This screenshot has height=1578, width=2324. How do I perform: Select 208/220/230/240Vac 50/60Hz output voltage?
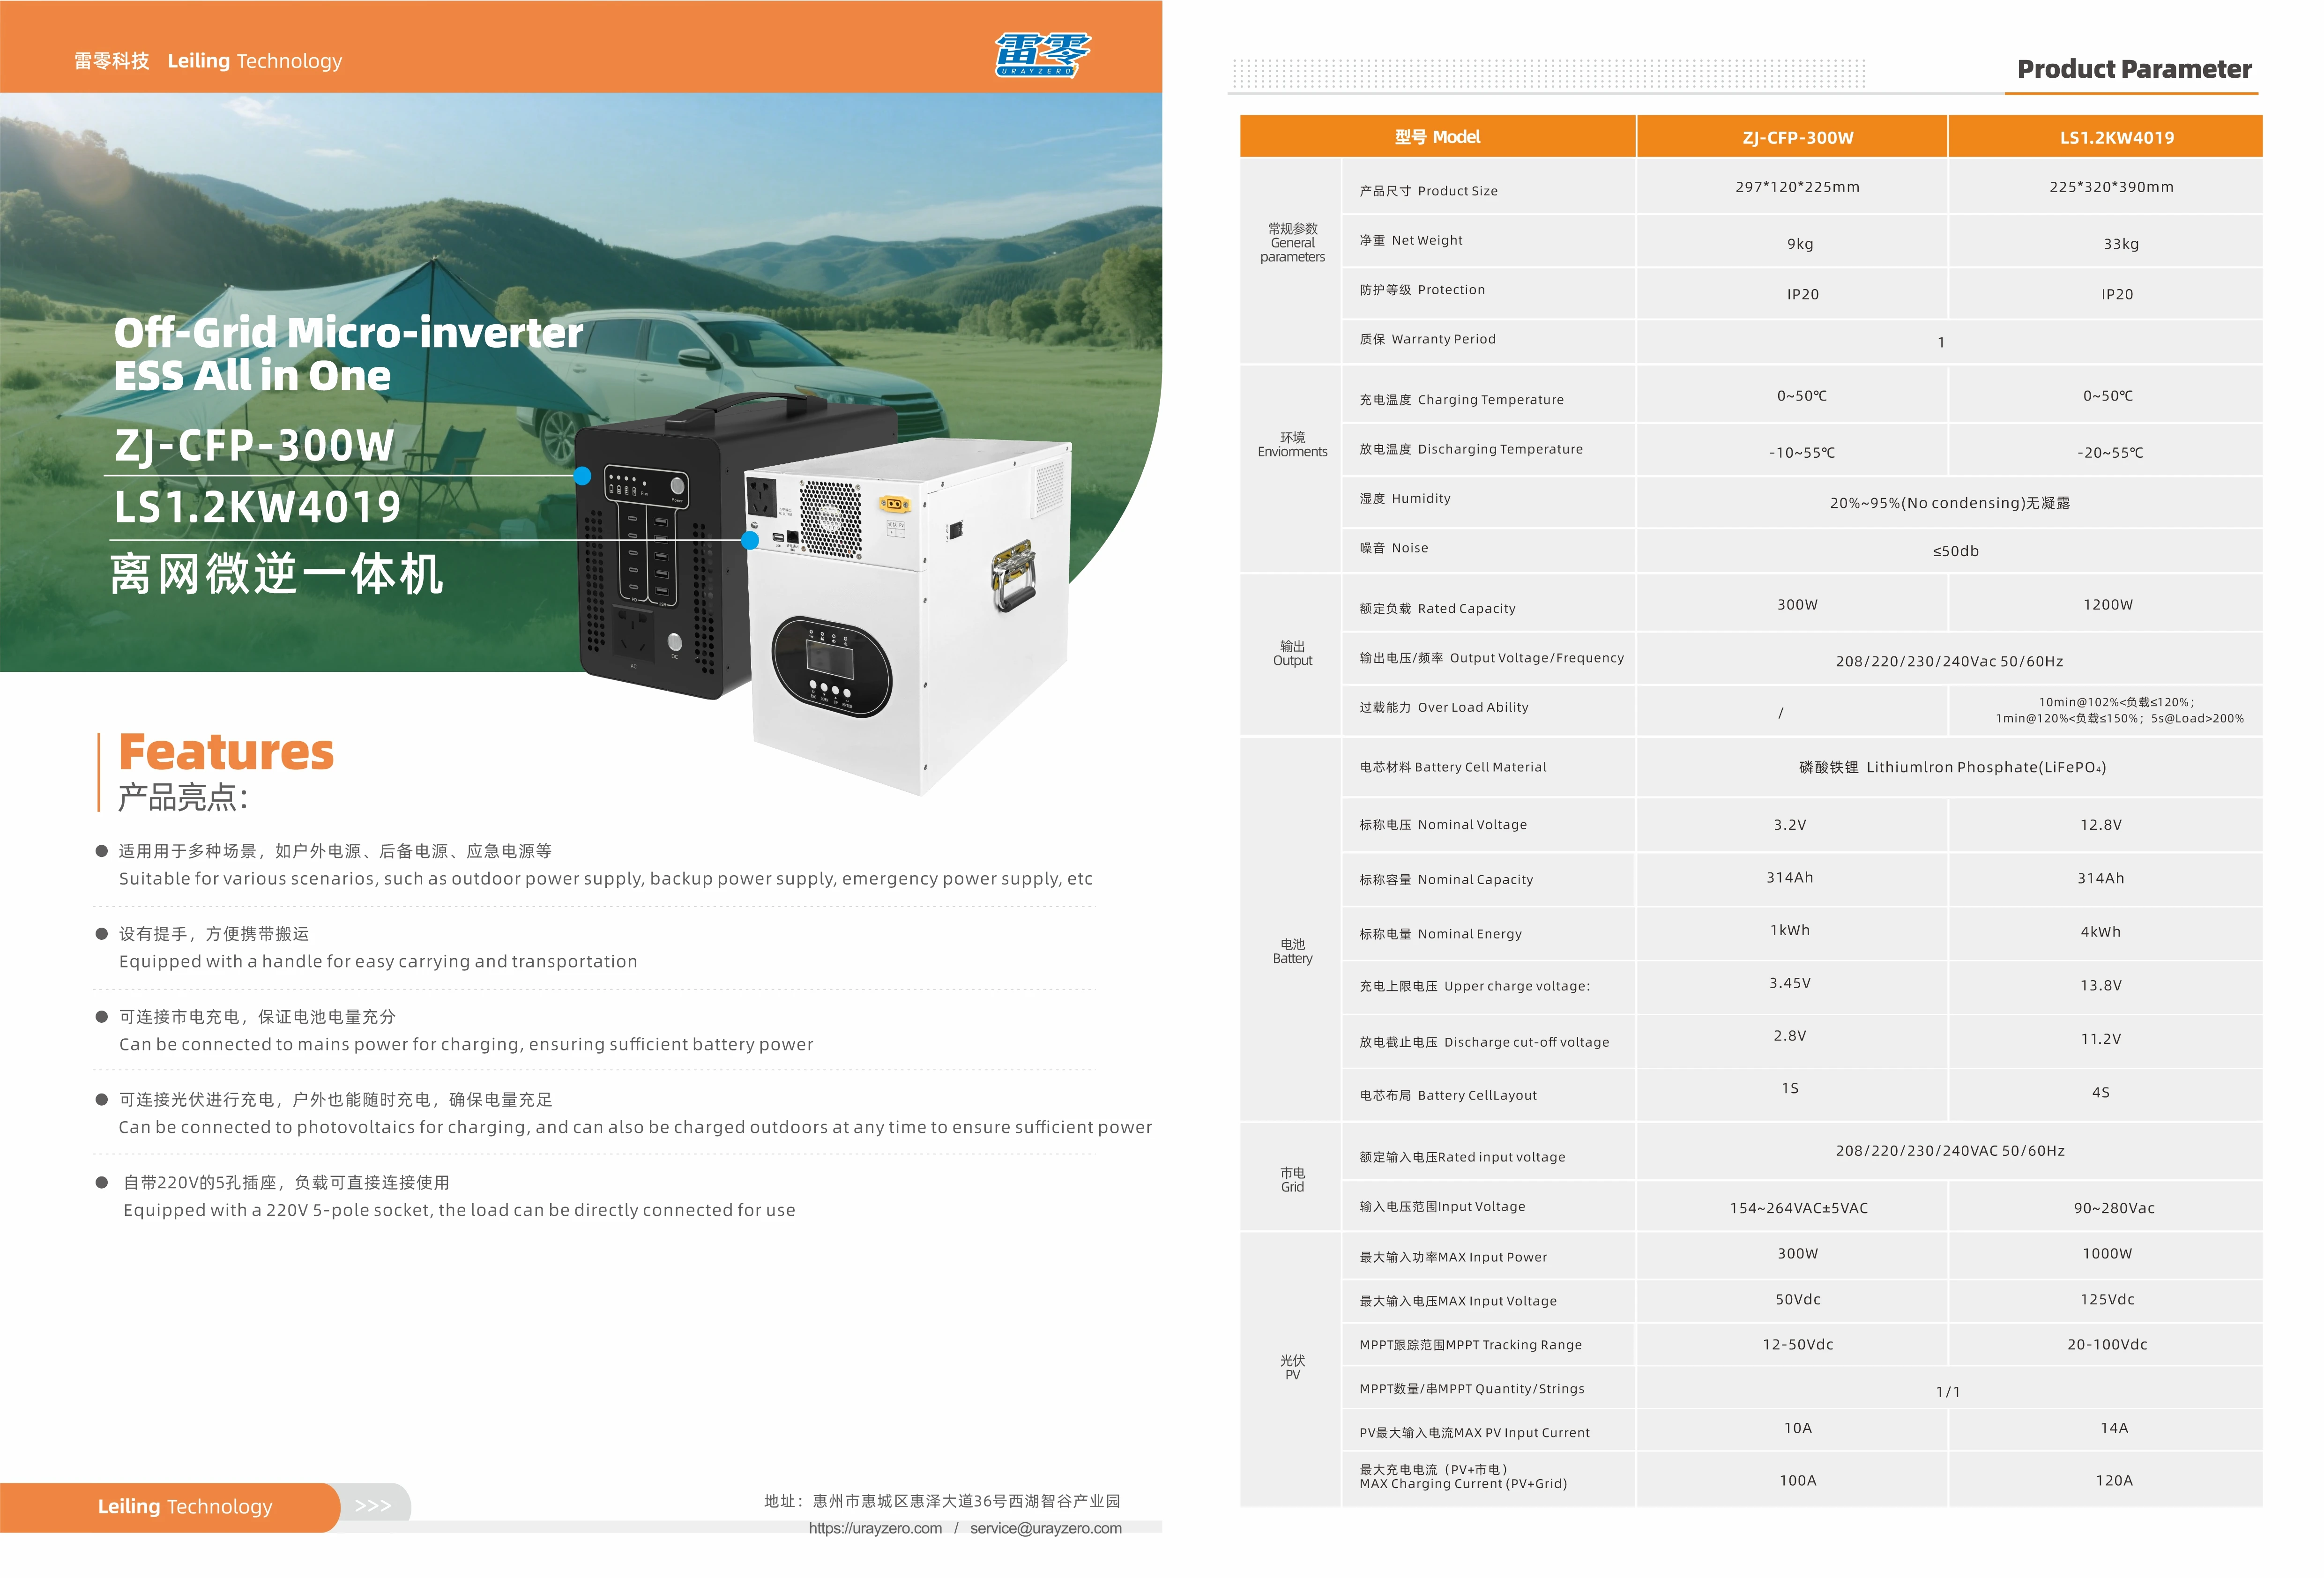(x=1949, y=661)
